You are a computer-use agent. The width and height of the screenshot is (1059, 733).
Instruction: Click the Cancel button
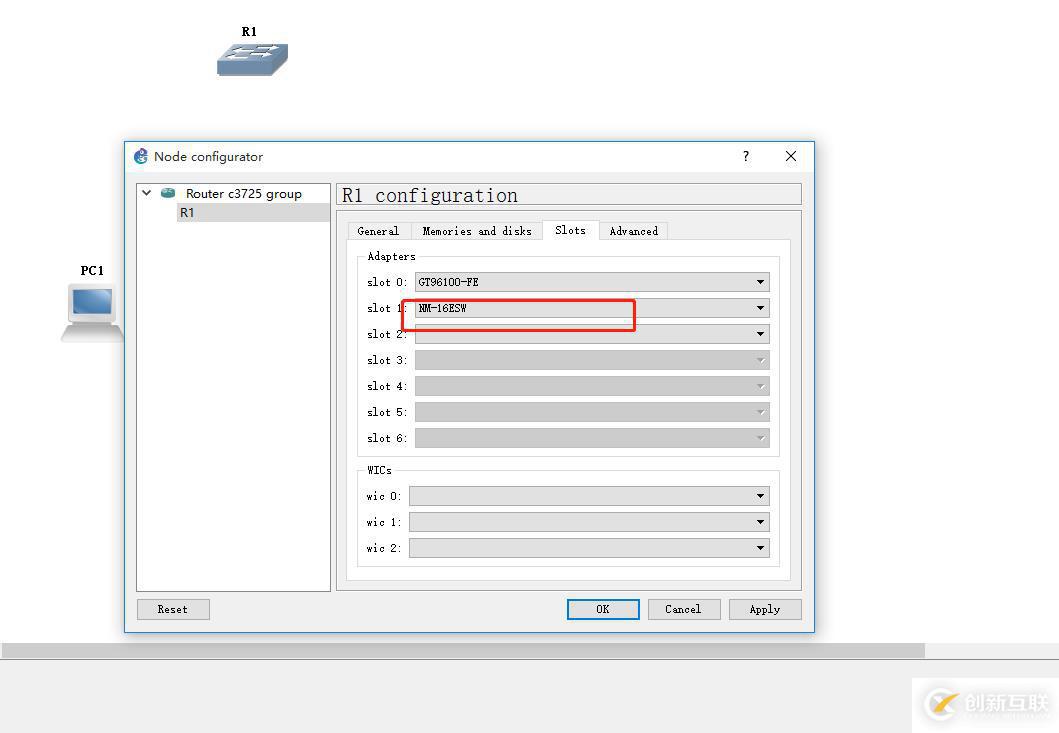683,609
